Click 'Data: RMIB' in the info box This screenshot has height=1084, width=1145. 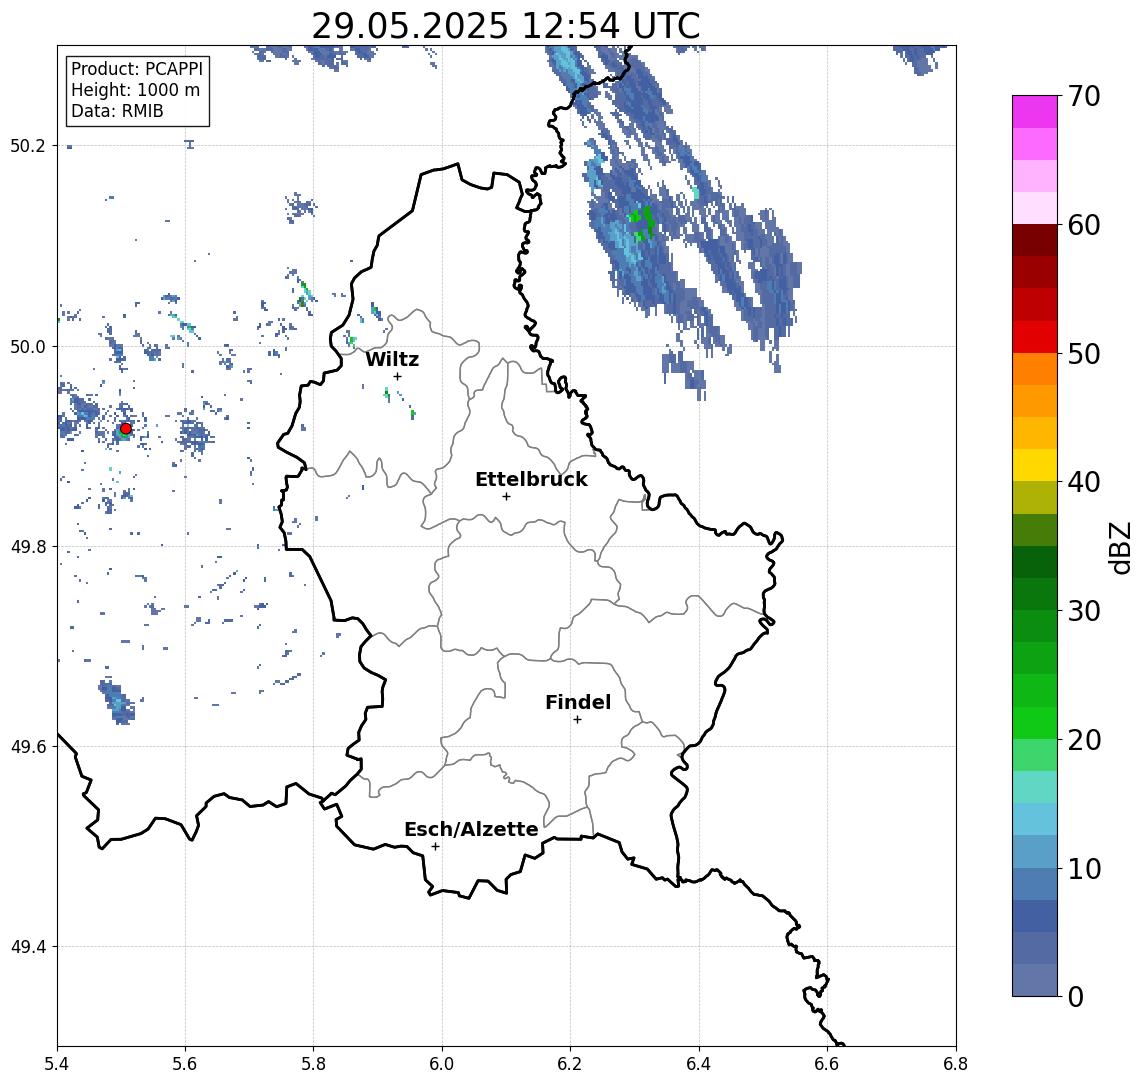point(117,111)
